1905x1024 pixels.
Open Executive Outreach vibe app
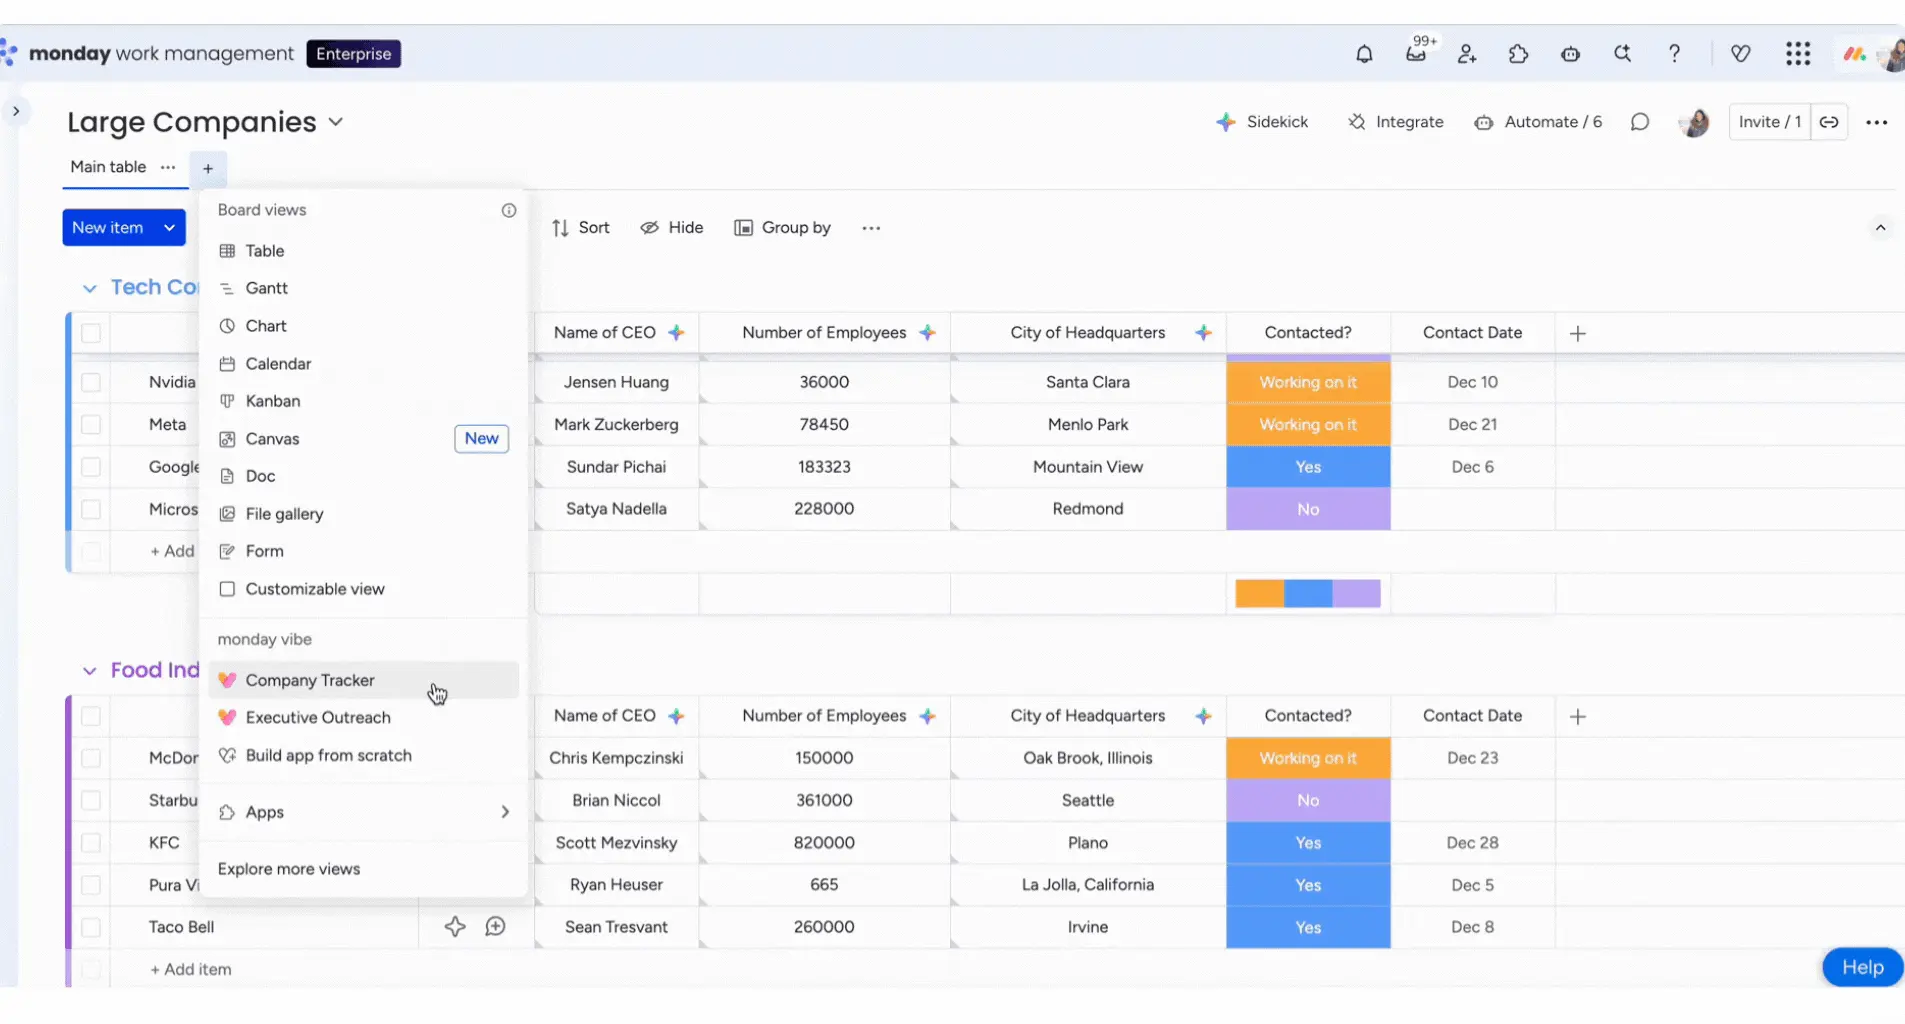point(363,718)
